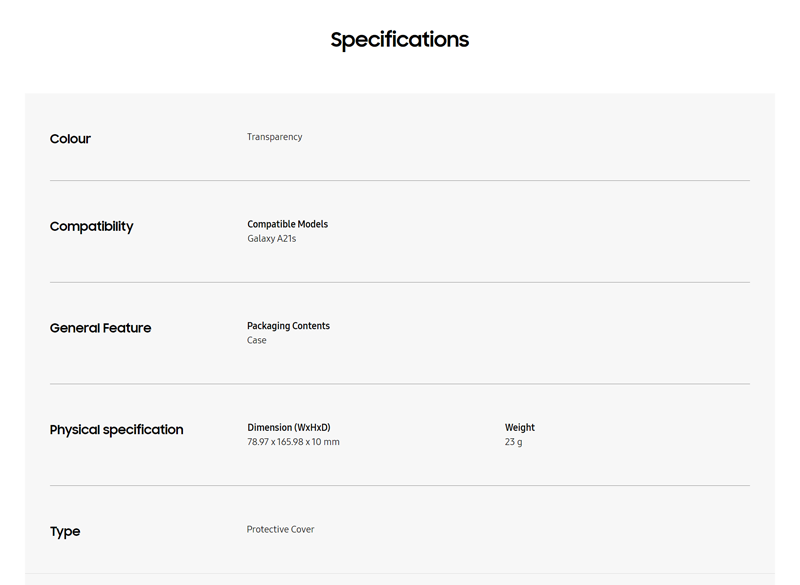This screenshot has width=800, height=585.
Task: Click the divider line below the Compatibility row
Action: [x=400, y=282]
